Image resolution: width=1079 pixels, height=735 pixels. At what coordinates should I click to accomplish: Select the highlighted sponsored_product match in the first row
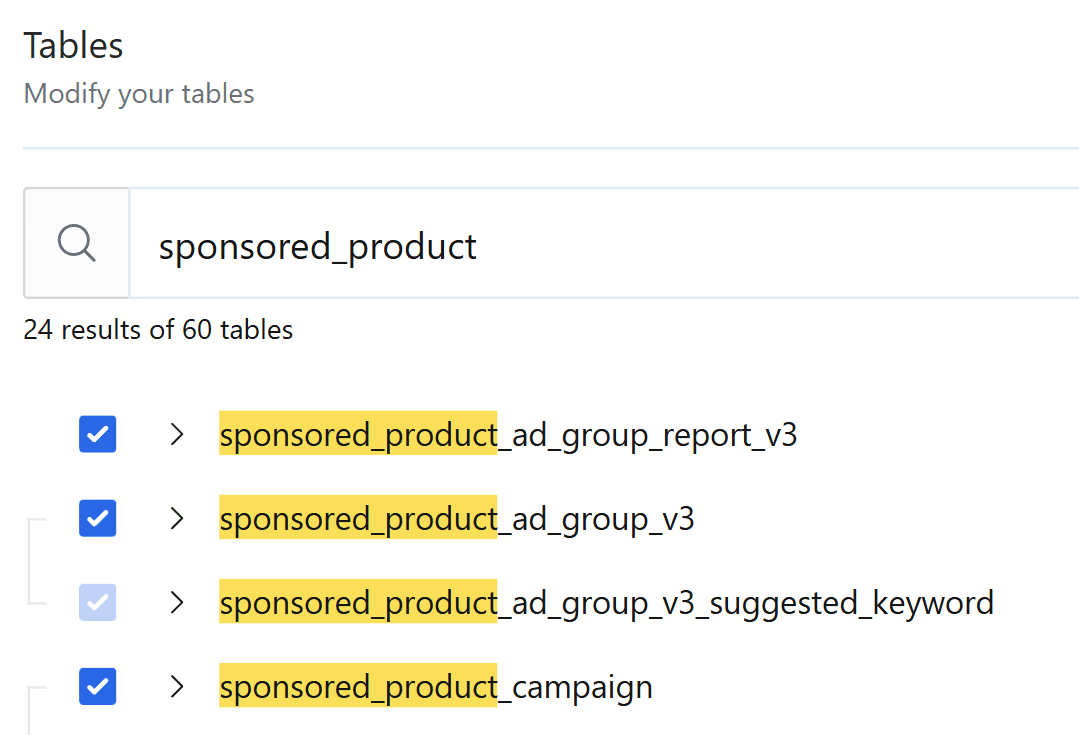(x=357, y=434)
